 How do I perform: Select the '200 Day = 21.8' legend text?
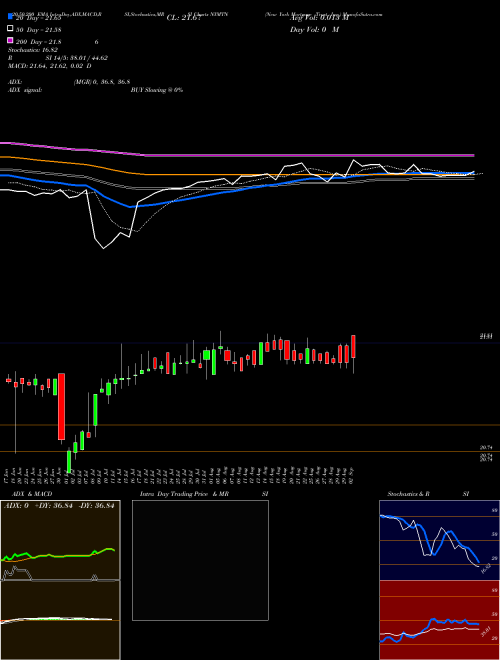39,42
